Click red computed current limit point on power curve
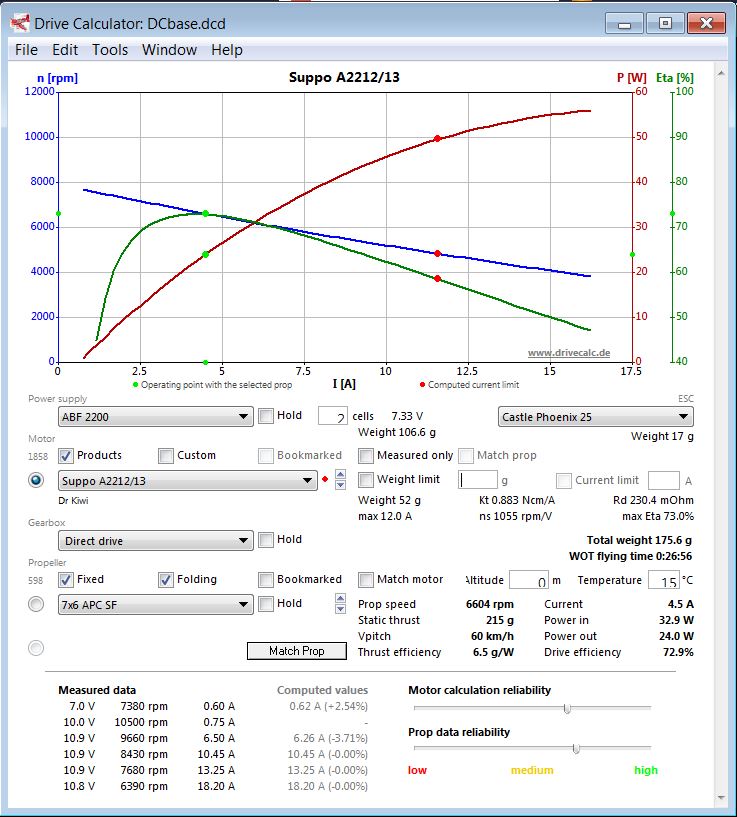The height and width of the screenshot is (817, 737). pyautogui.click(x=437, y=139)
